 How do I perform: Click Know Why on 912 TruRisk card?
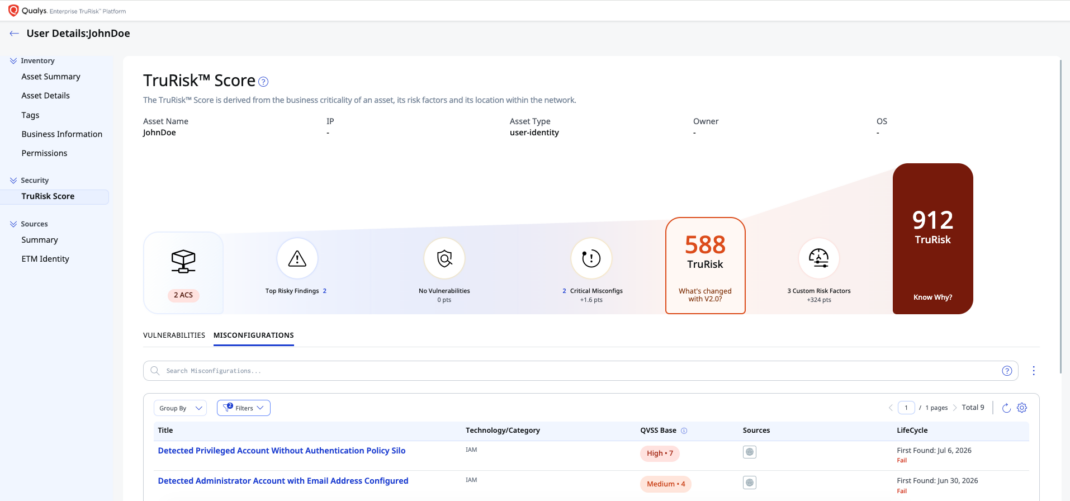click(x=933, y=298)
